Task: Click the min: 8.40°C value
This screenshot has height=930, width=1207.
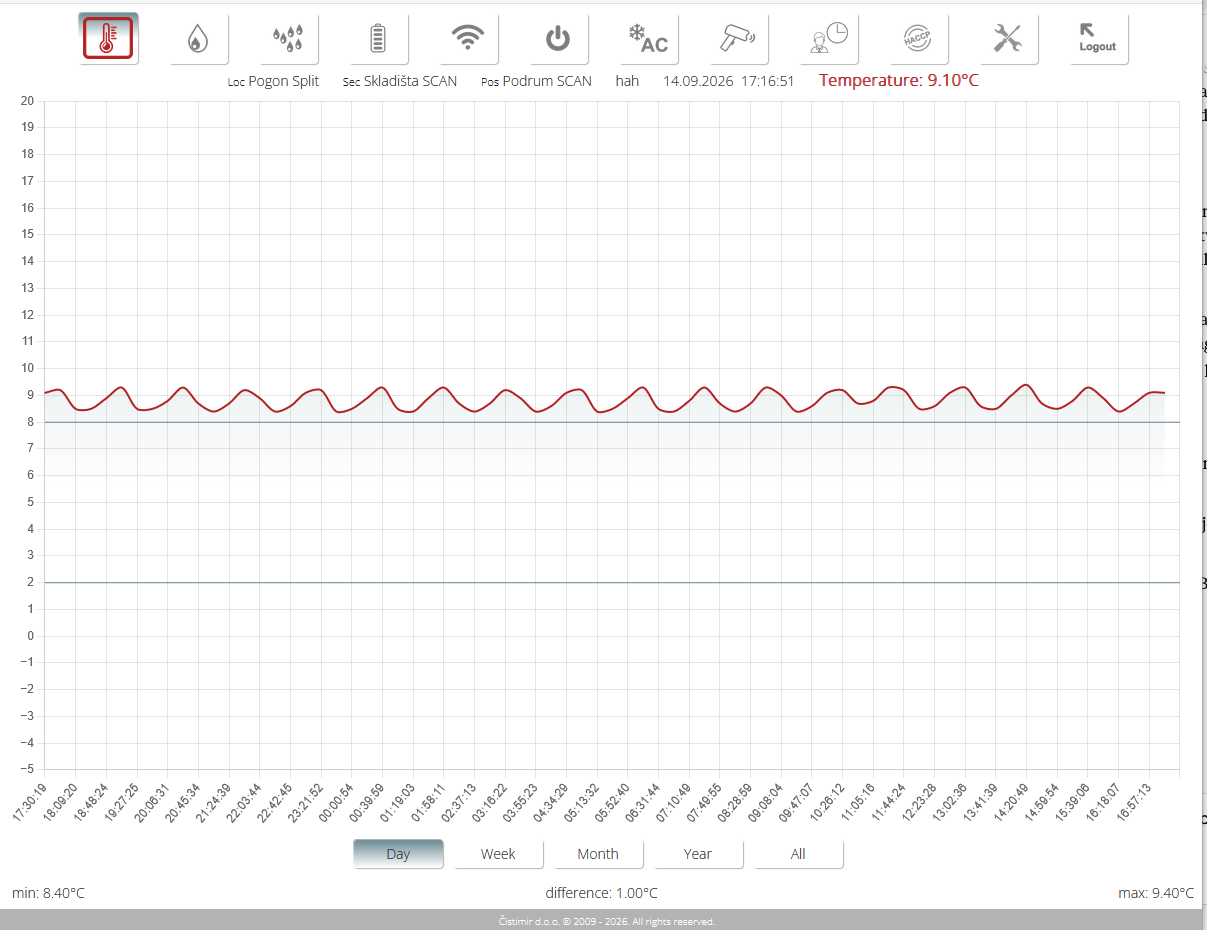Action: tap(48, 893)
